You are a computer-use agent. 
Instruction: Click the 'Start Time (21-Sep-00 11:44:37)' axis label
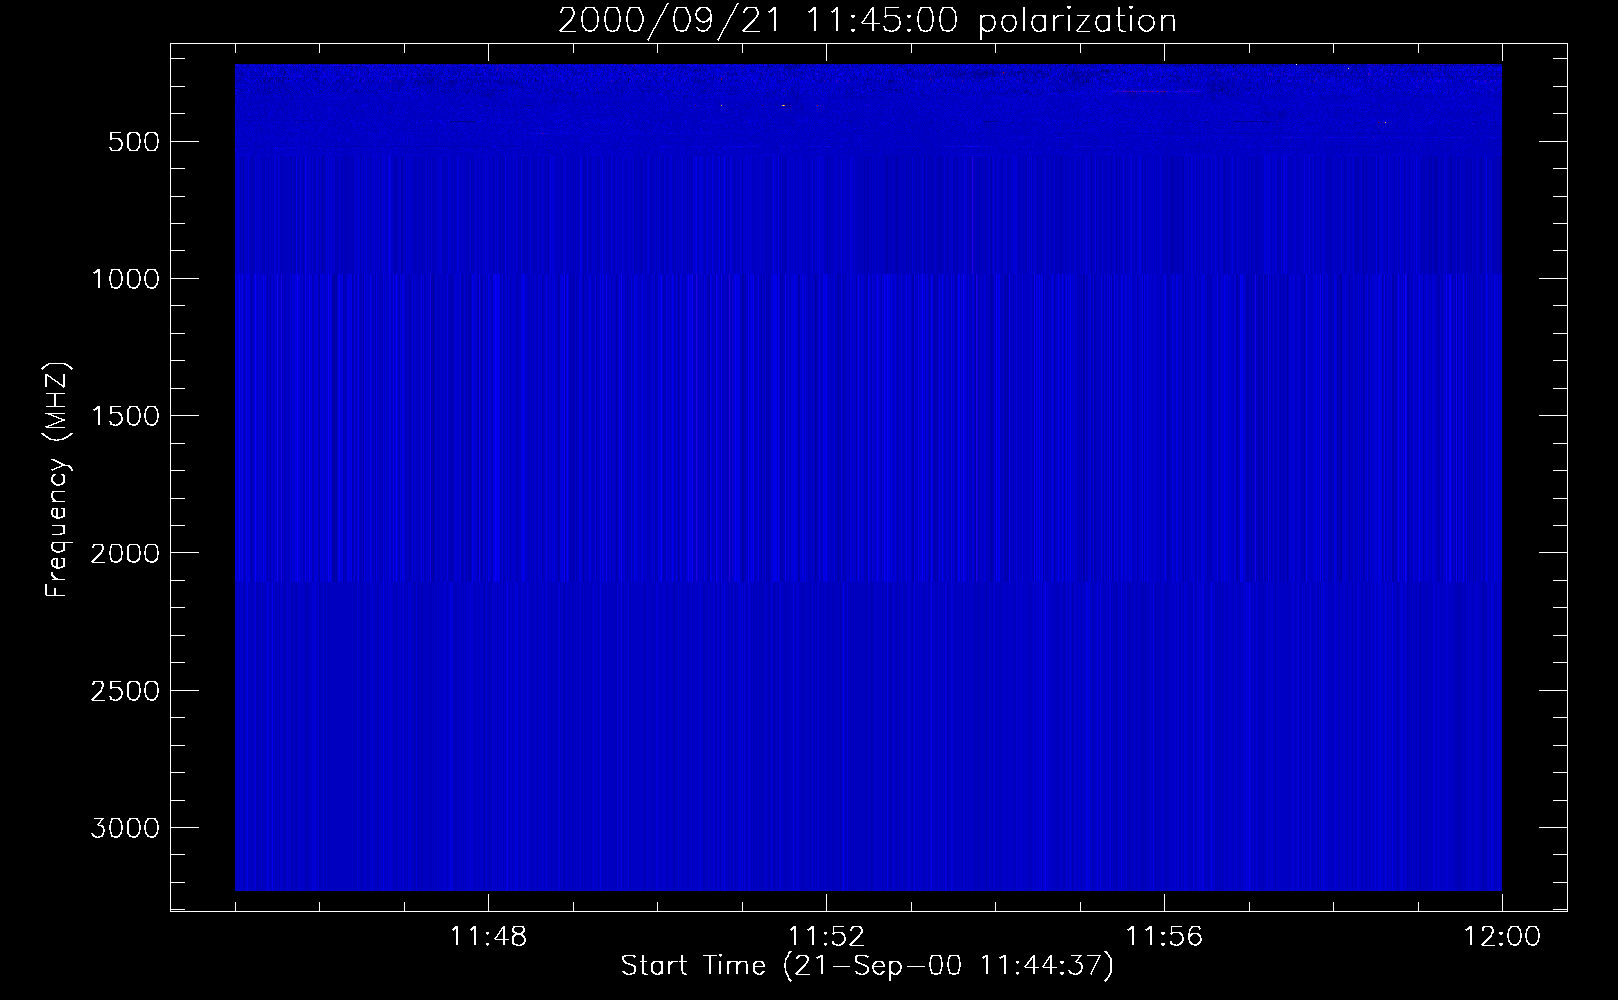[867, 966]
